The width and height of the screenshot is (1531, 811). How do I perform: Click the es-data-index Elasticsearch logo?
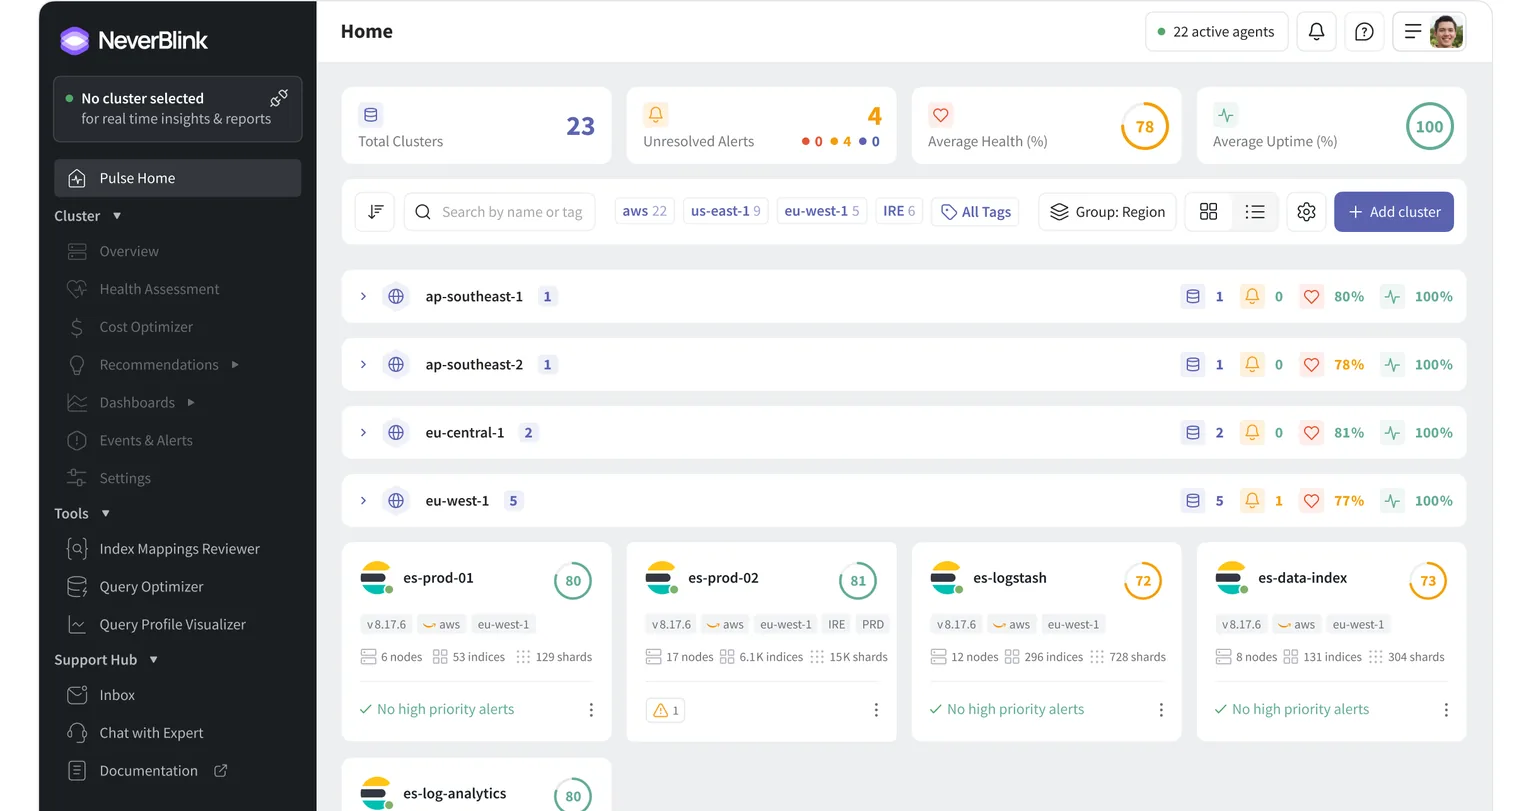[x=1231, y=578]
